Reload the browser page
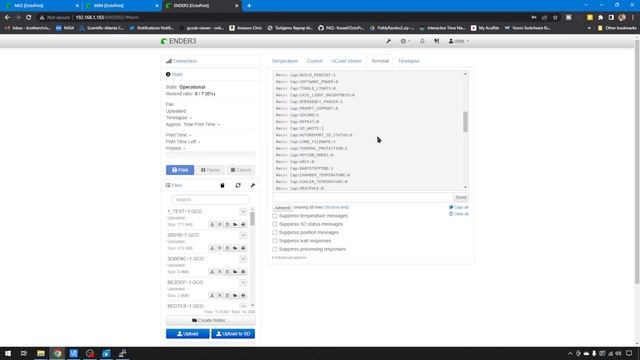Image resolution: width=640 pixels, height=360 pixels. tap(29, 18)
